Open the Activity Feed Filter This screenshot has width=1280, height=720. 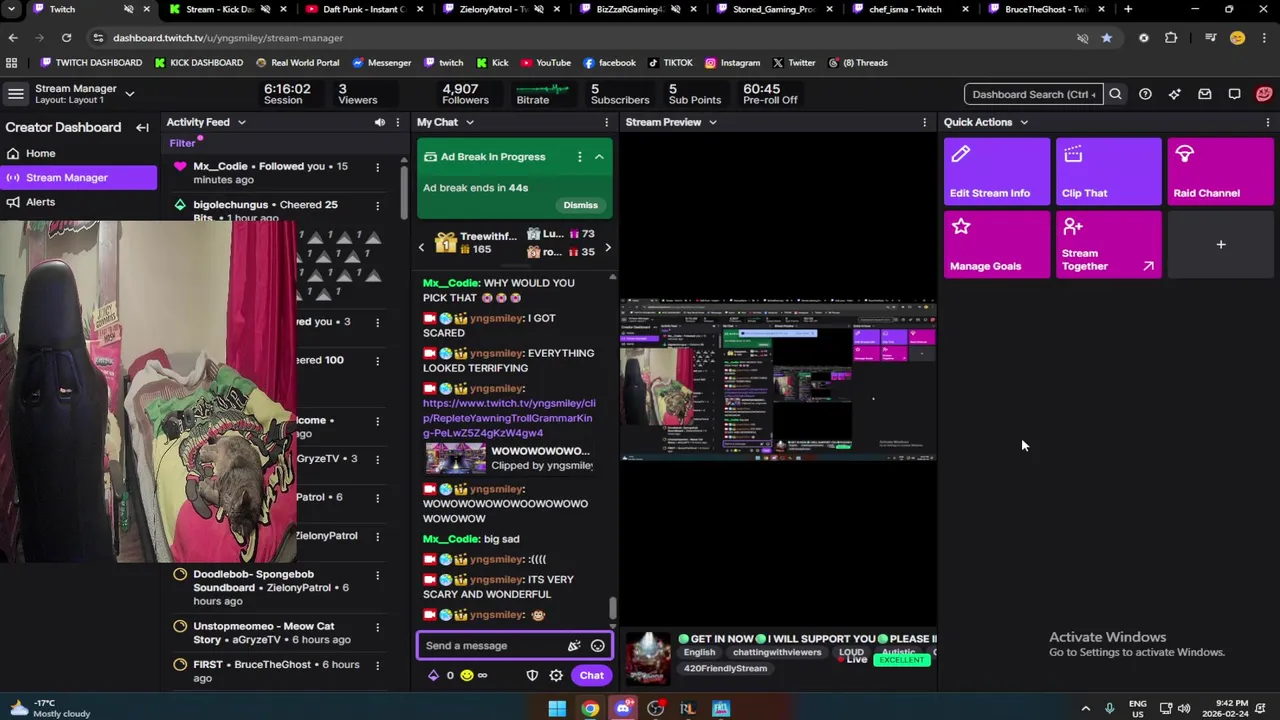[182, 143]
